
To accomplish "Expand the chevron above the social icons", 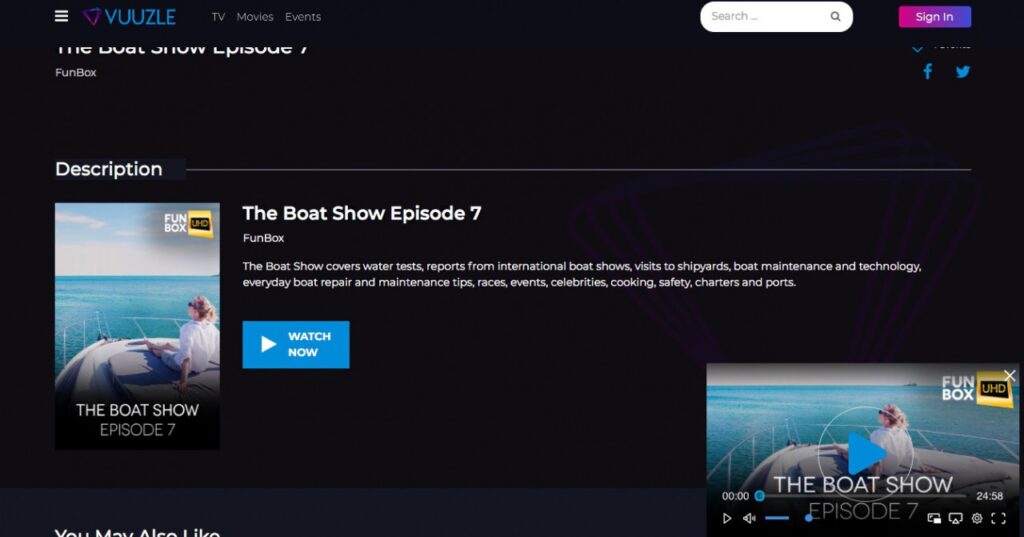I will (x=917, y=48).
